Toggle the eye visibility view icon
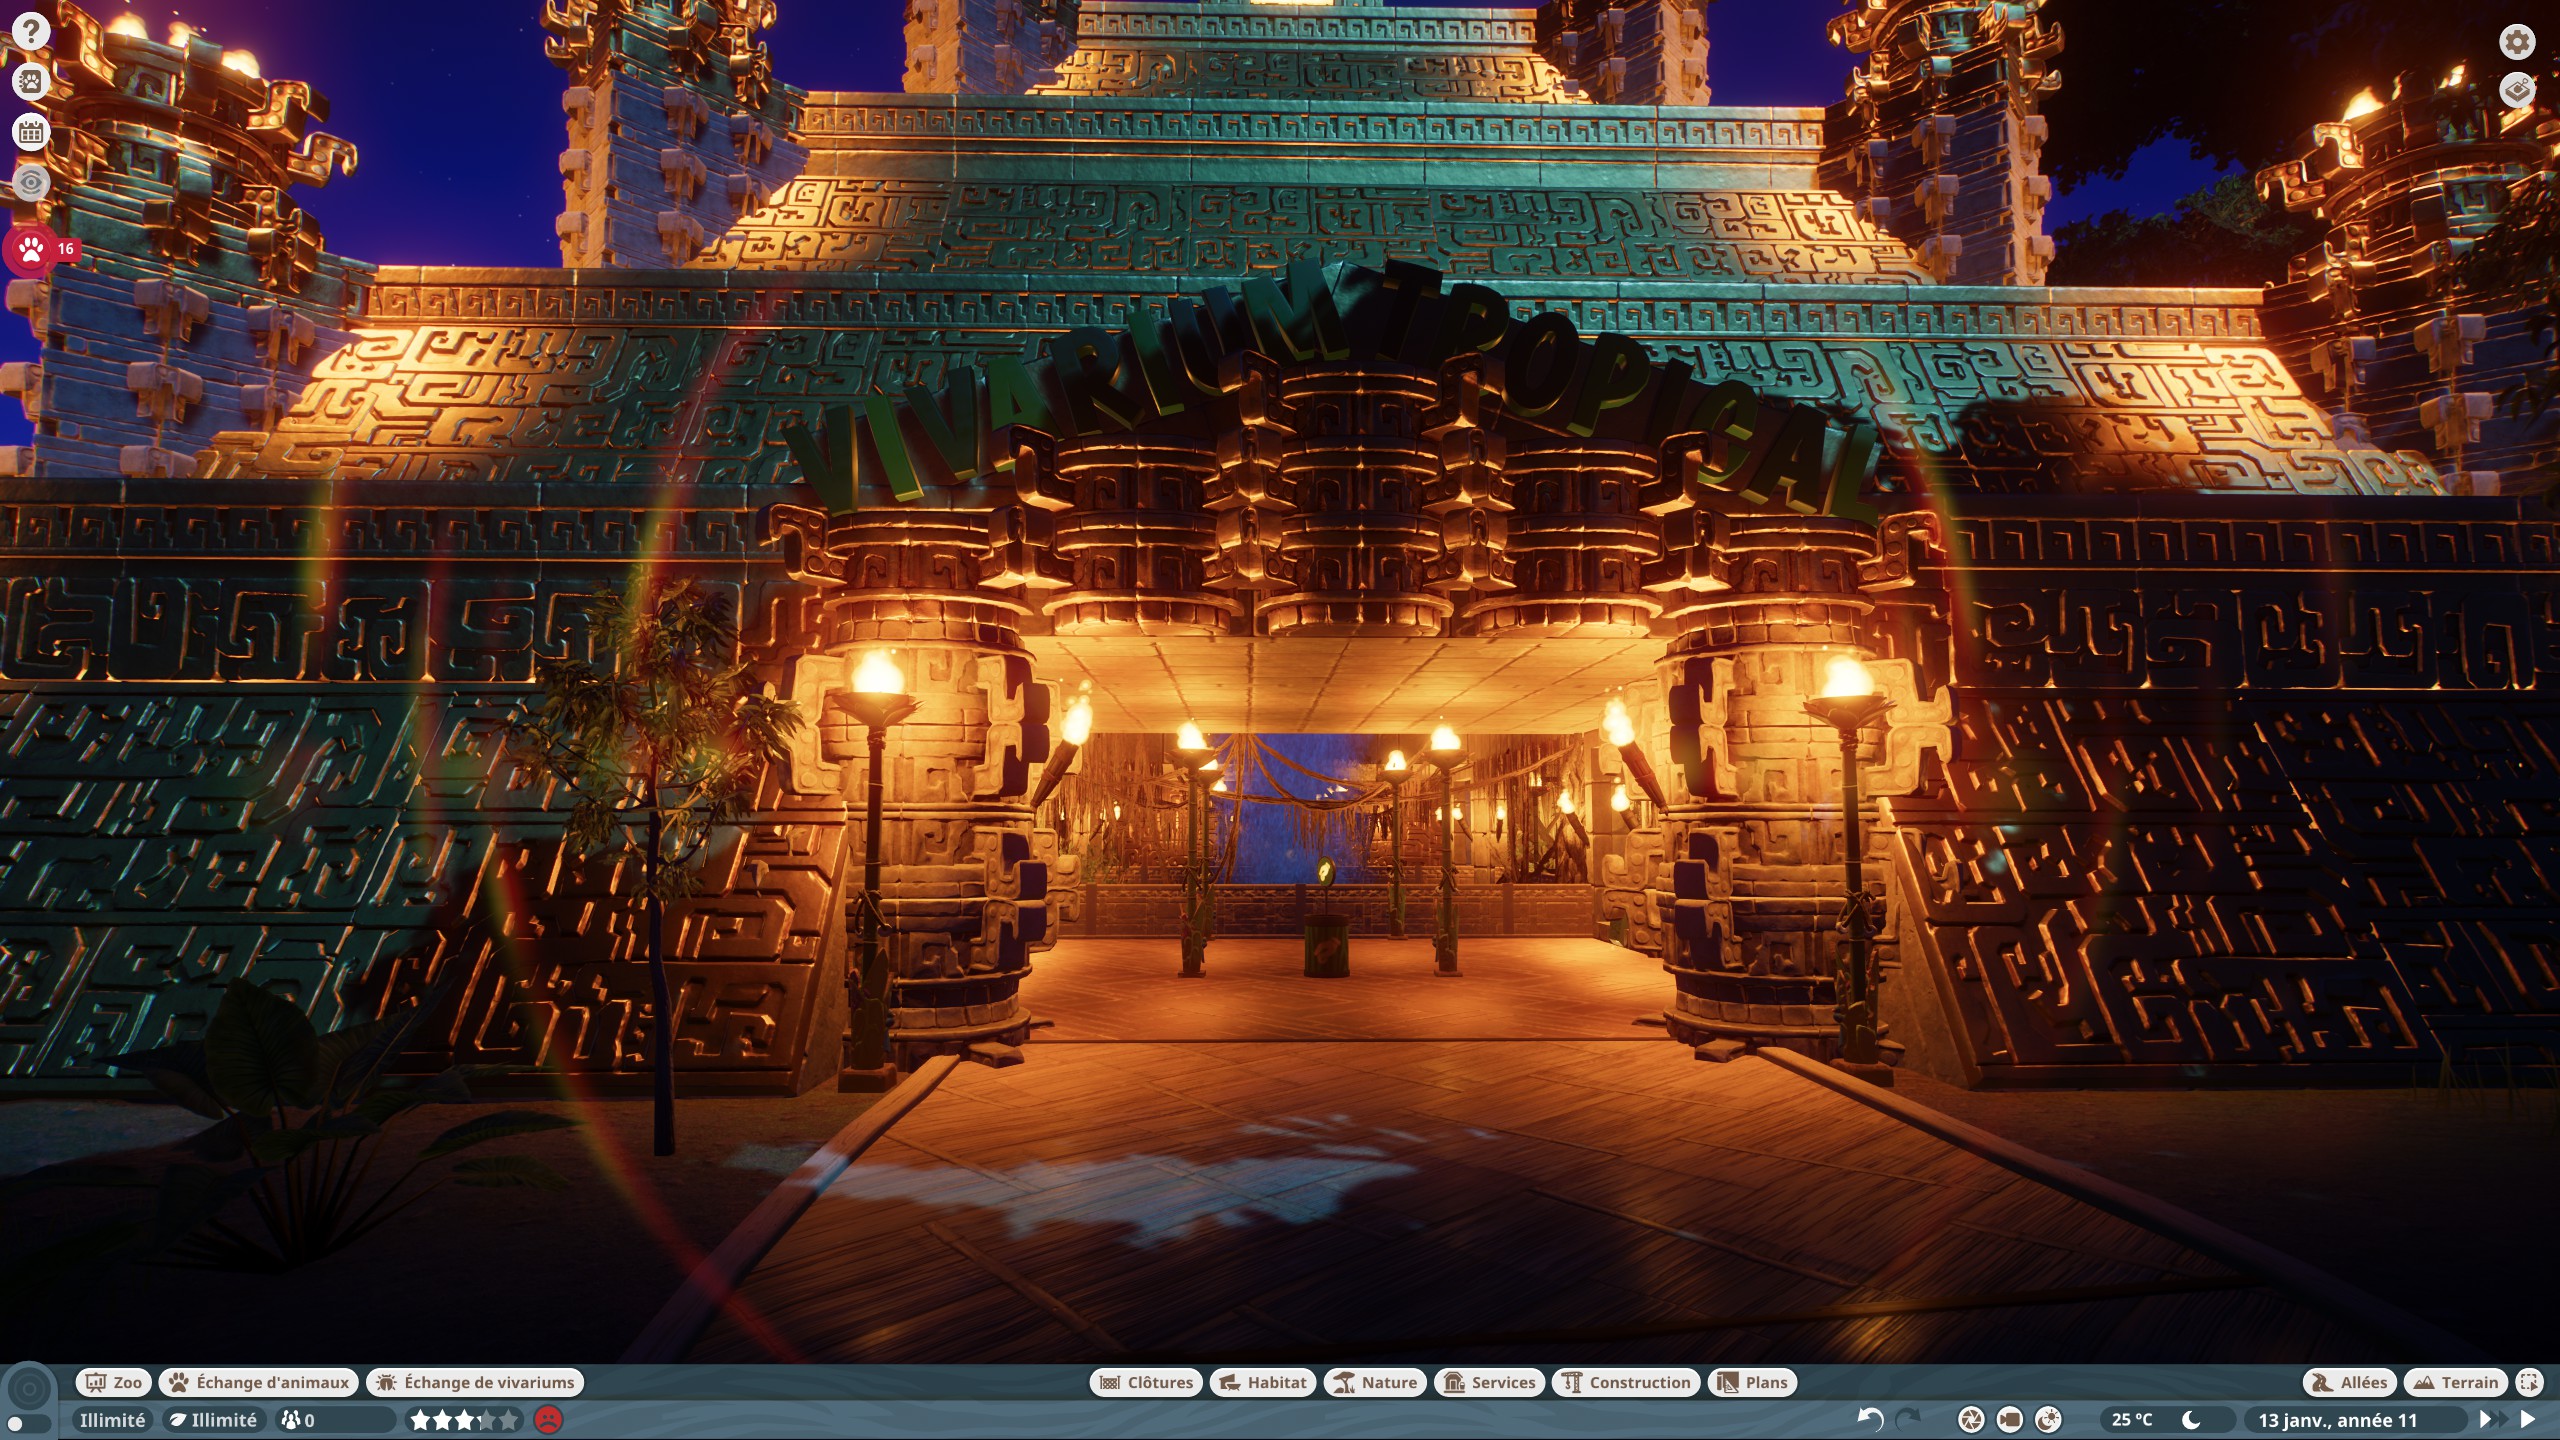 (31, 182)
